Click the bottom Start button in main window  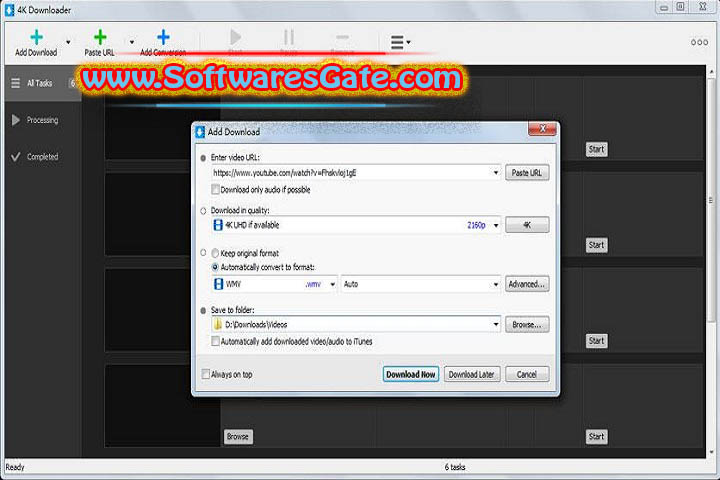596,436
